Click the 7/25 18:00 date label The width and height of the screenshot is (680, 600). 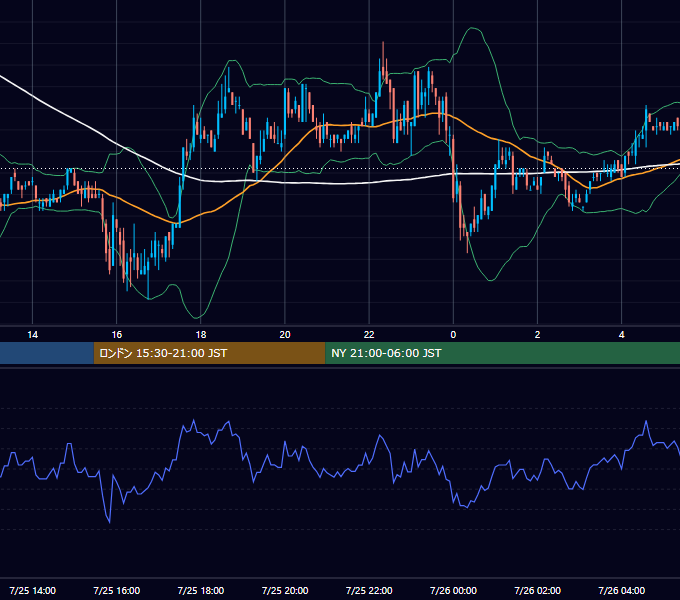pos(201,590)
